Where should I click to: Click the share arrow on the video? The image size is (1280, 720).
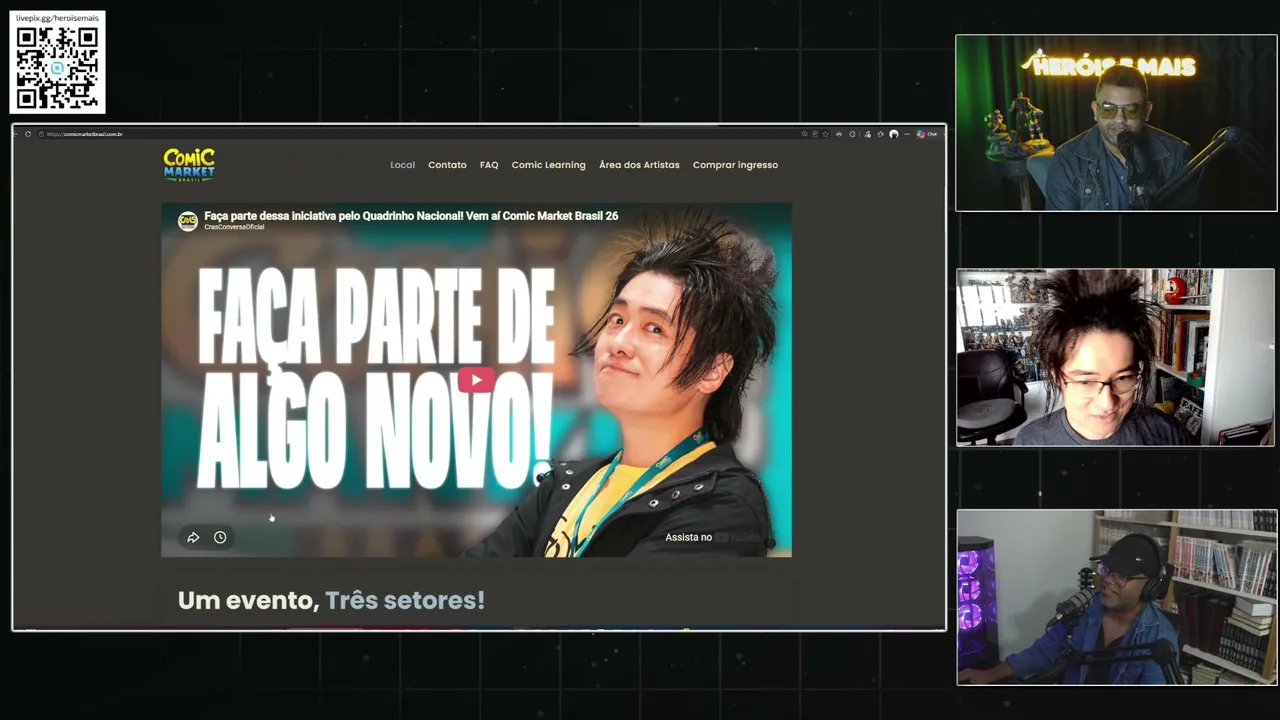(x=193, y=537)
